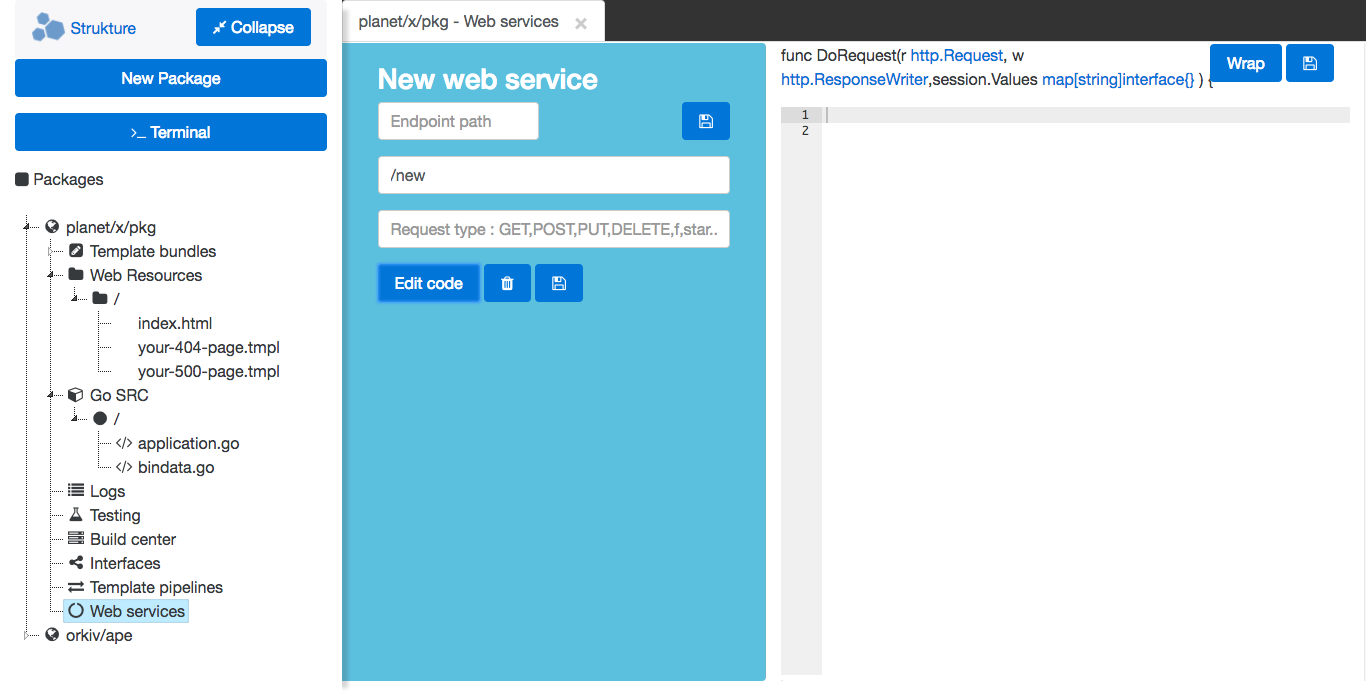This screenshot has width=1366, height=694.
Task: Select the Testing flask icon
Action: click(76, 515)
